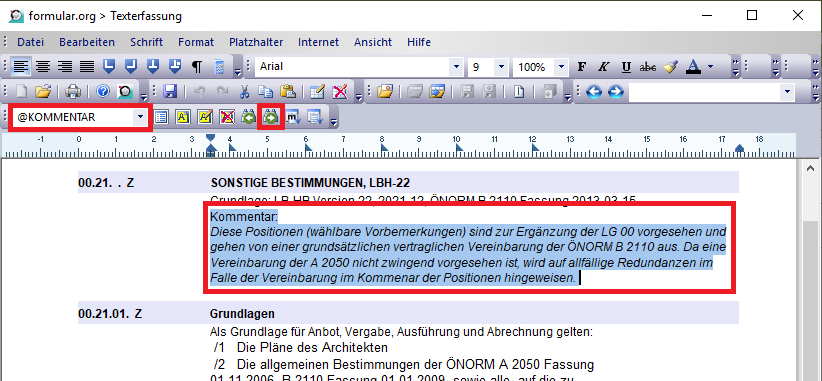Edit table with pencil icon

click(317, 92)
